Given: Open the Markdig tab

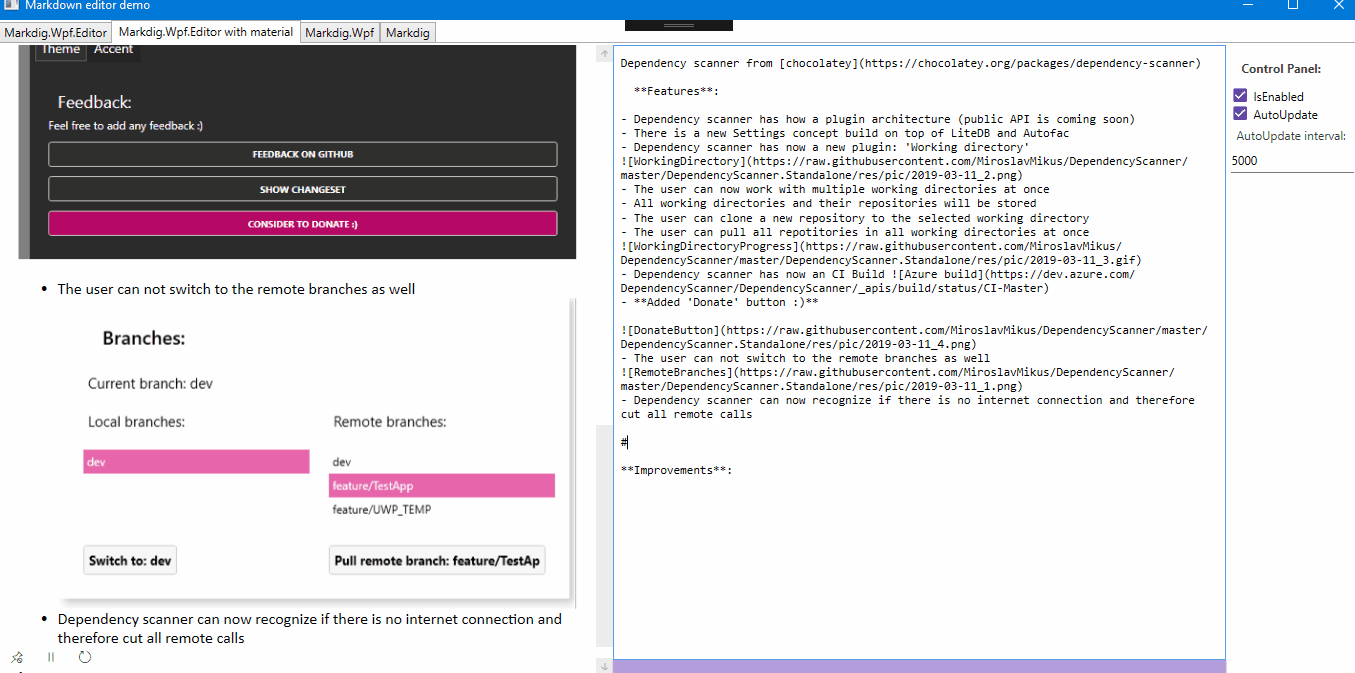Looking at the screenshot, I should point(408,33).
